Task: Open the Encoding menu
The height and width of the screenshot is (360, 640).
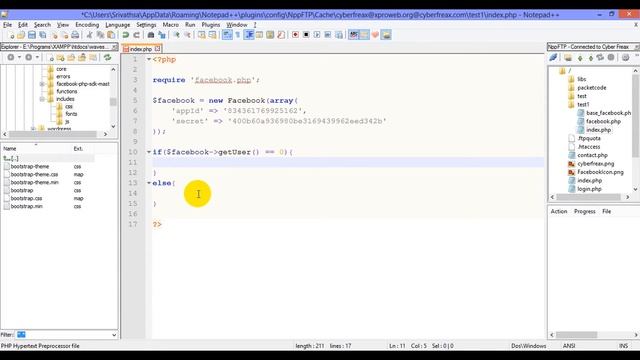Action: (87, 25)
